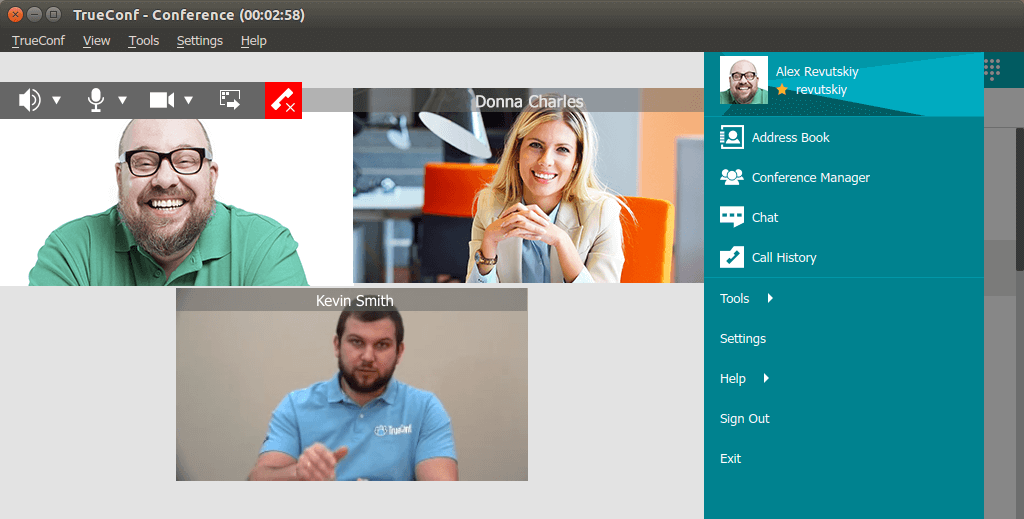1024x519 pixels.
Task: Click Sign Out in side panel
Action: click(745, 419)
